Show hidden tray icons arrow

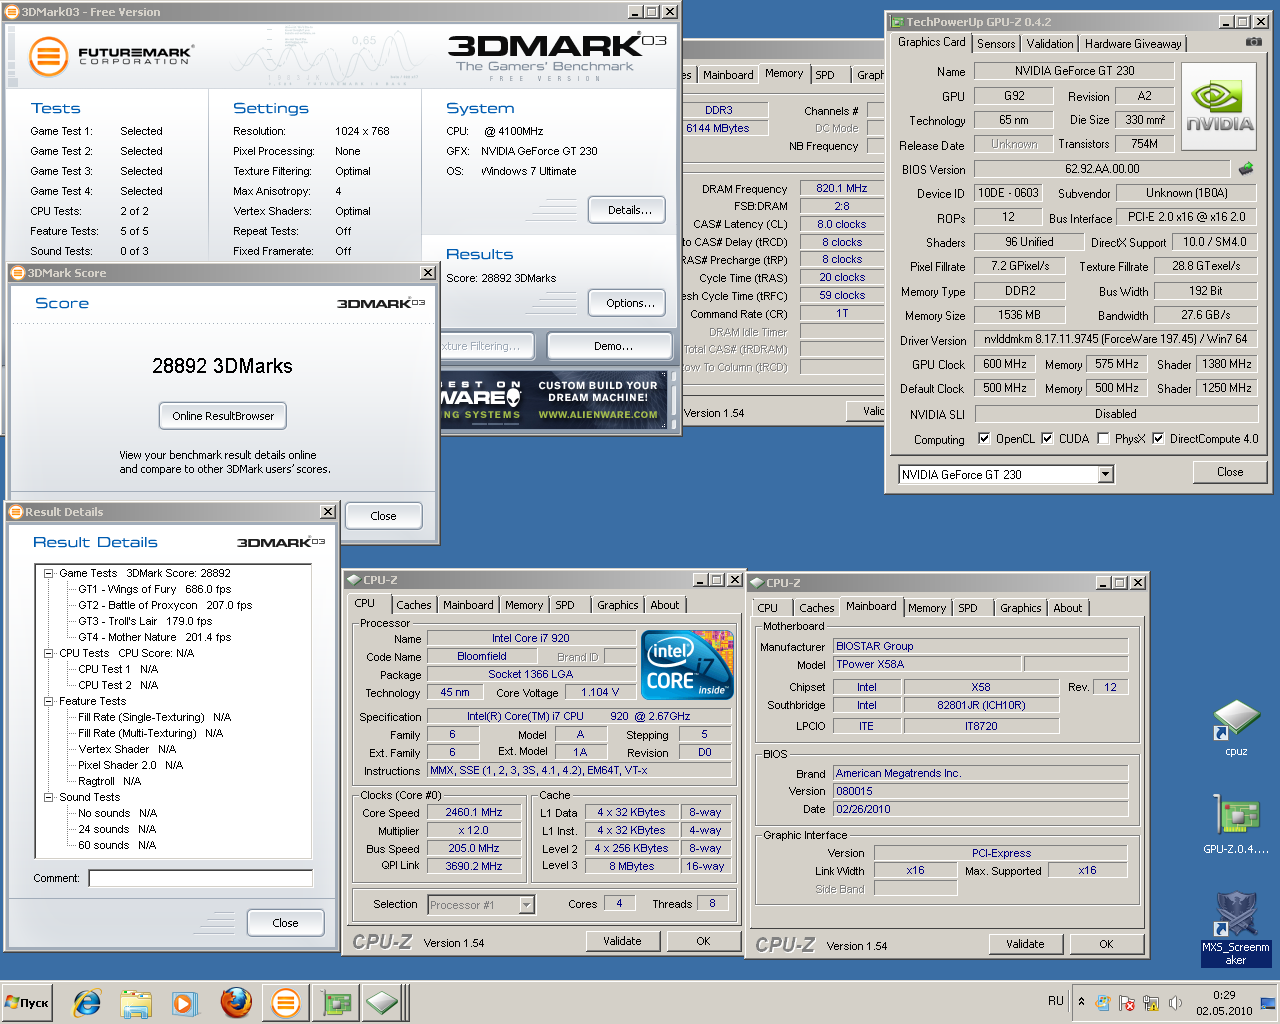(1081, 1001)
